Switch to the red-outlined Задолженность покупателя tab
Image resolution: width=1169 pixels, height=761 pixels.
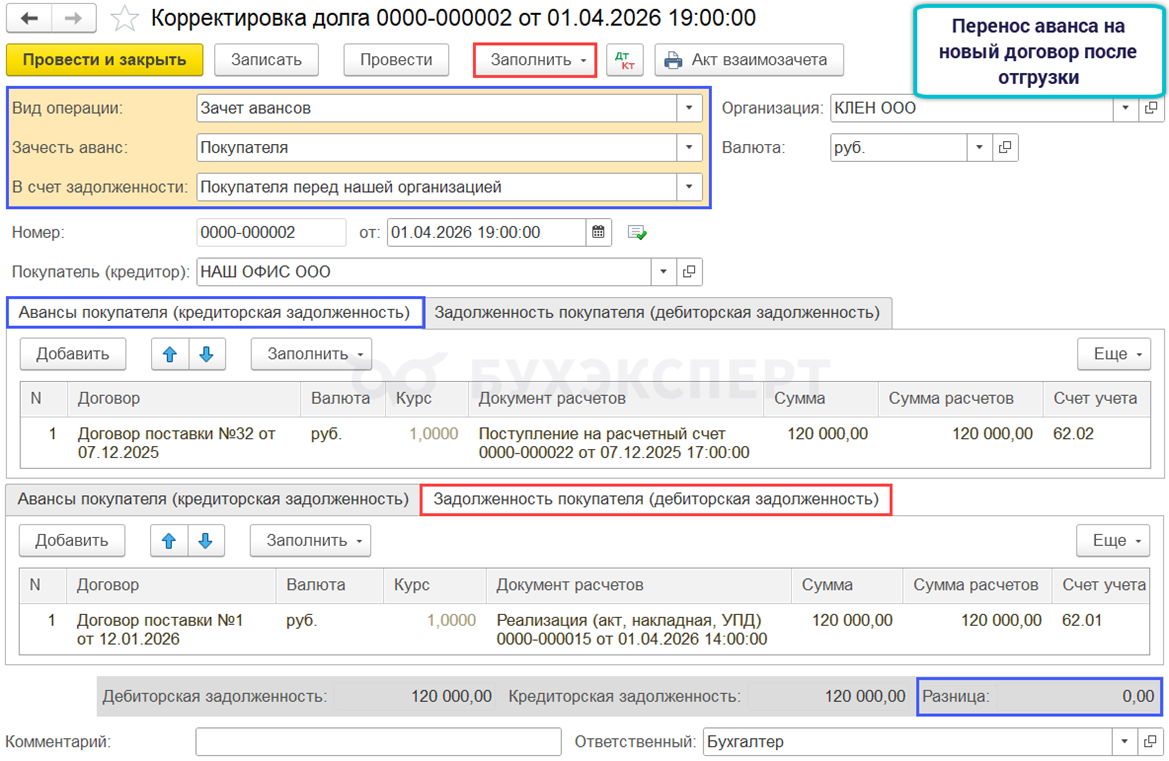click(x=656, y=499)
